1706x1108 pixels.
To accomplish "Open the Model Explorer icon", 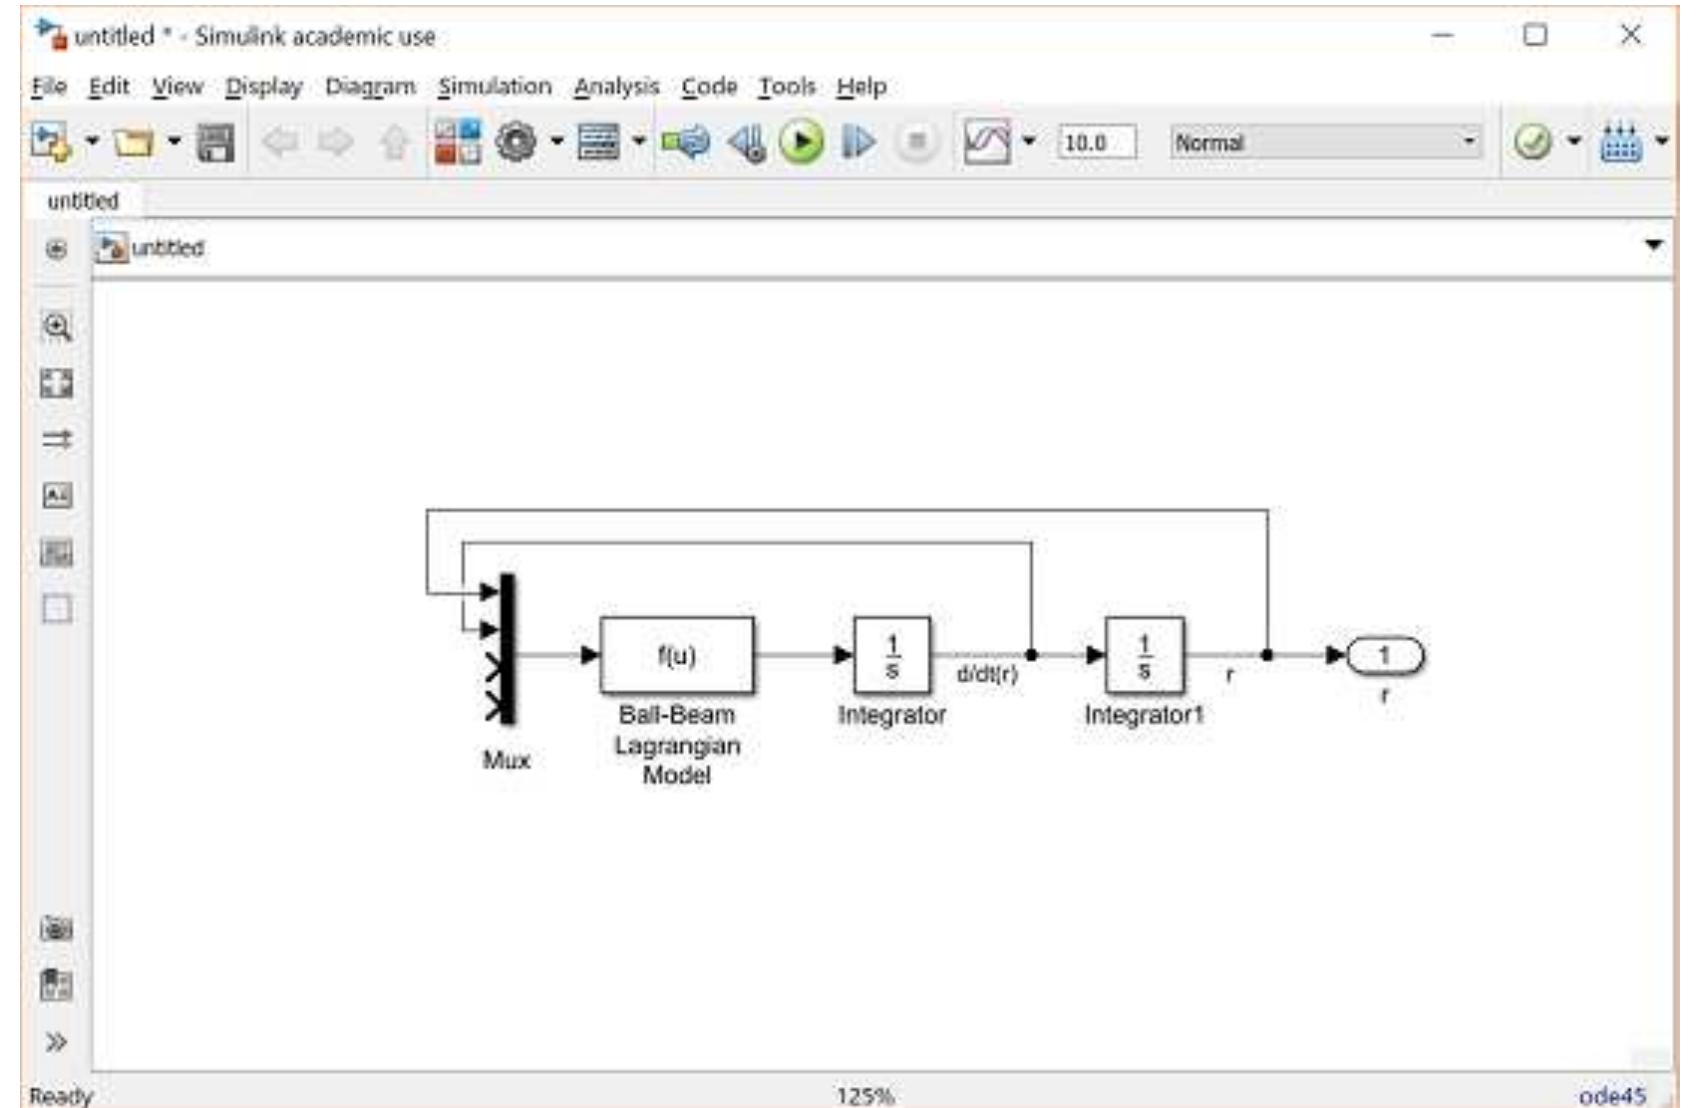I will tap(599, 142).
